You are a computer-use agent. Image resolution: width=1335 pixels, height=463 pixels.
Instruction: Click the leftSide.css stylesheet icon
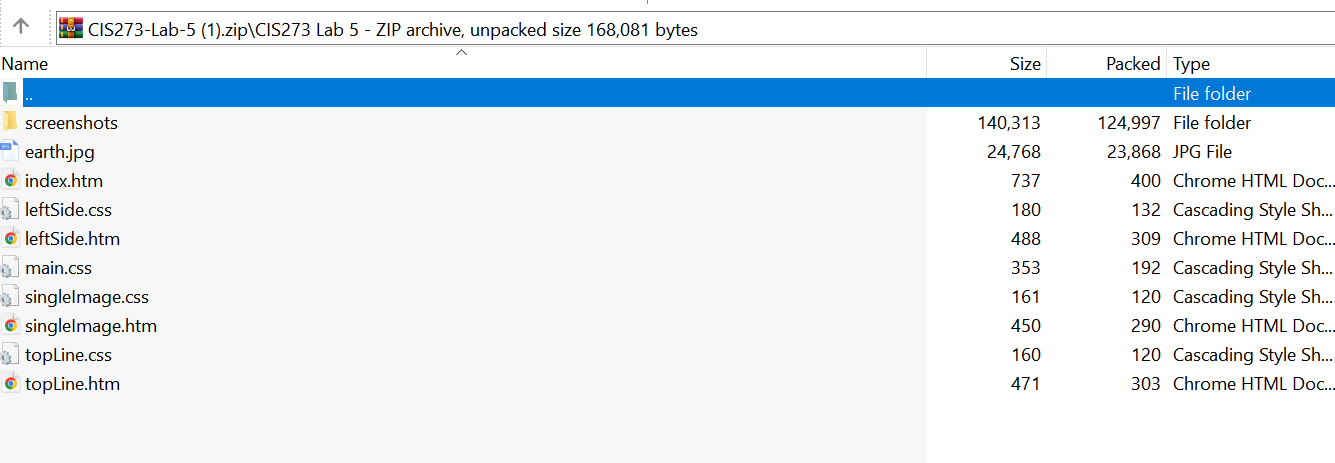point(10,210)
